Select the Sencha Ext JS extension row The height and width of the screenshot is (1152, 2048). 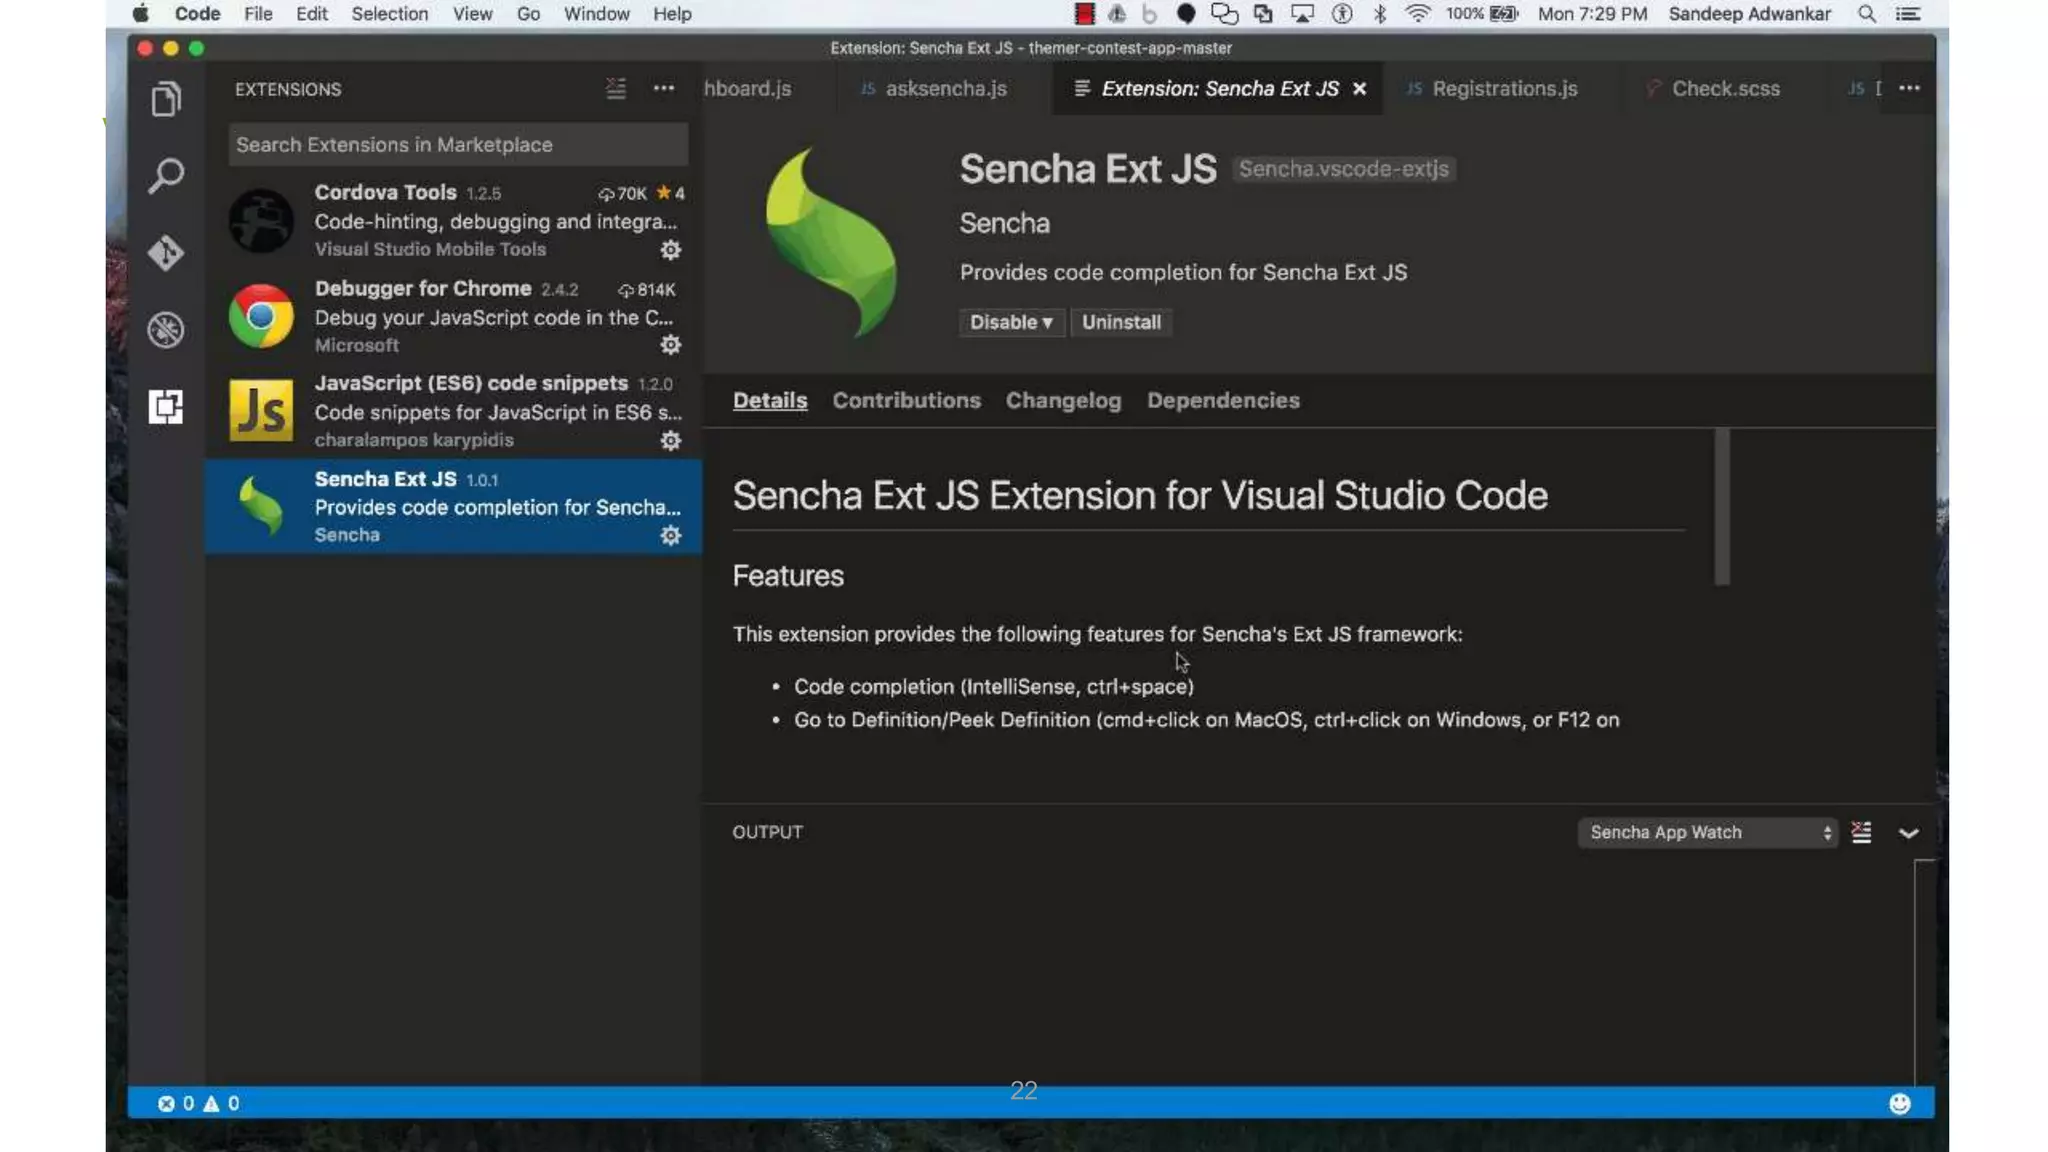tap(454, 506)
